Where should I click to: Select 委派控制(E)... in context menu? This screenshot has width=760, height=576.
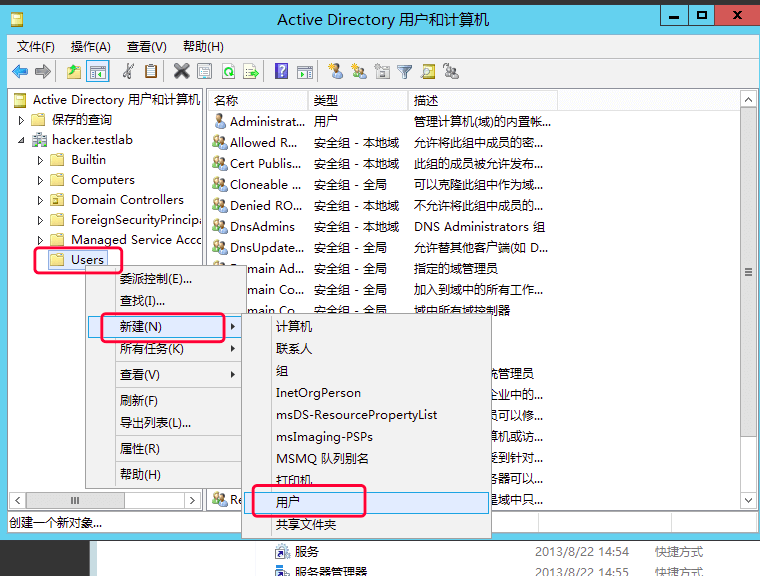tap(165, 279)
